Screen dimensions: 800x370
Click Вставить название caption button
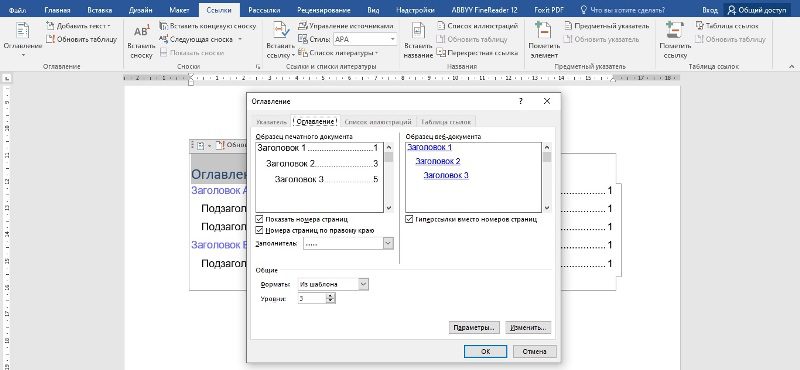418,41
